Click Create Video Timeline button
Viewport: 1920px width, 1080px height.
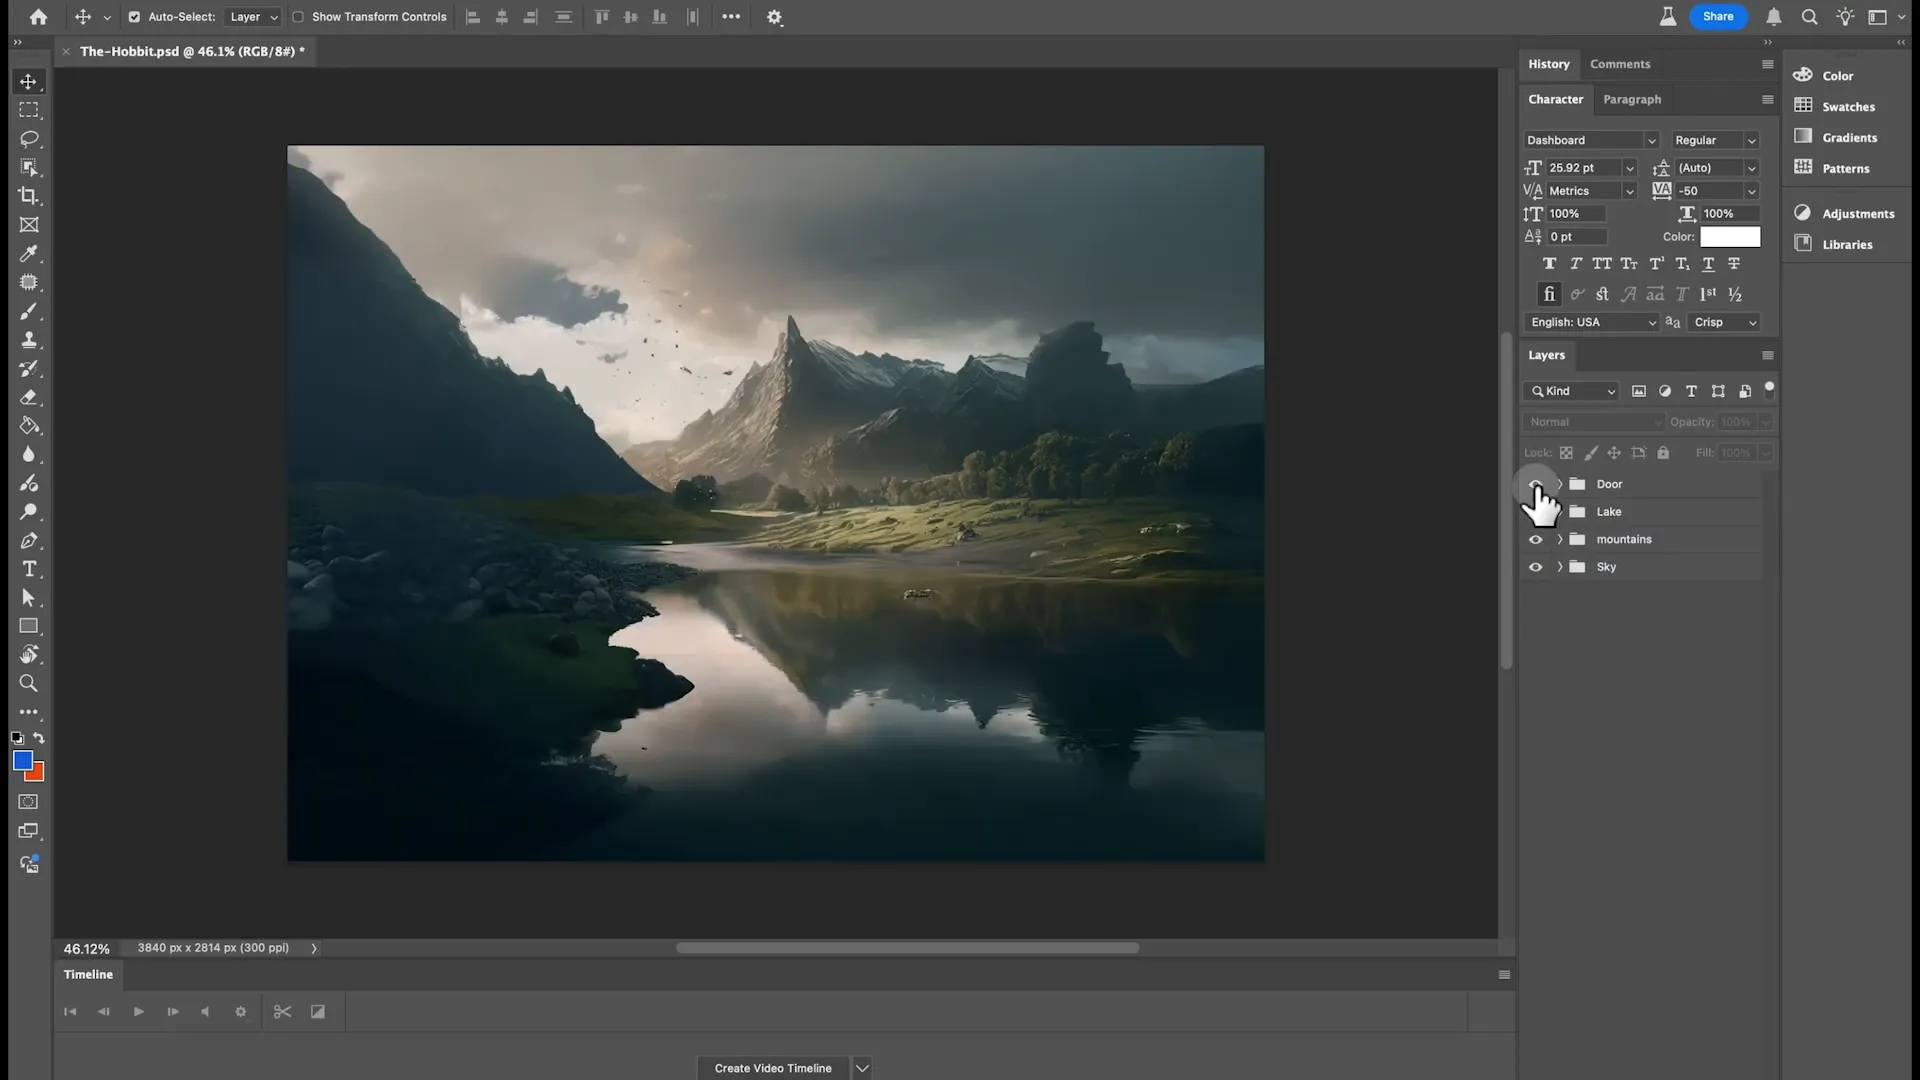pyautogui.click(x=773, y=1068)
